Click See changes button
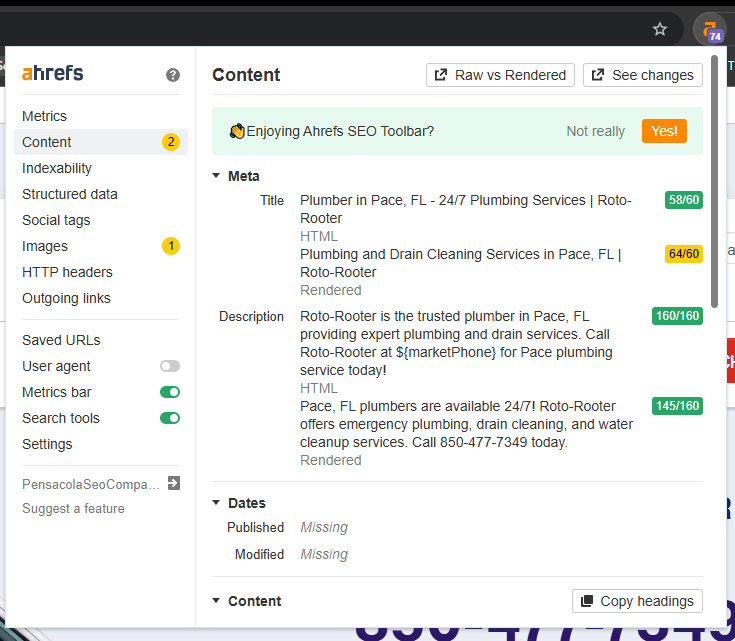 pyautogui.click(x=643, y=75)
